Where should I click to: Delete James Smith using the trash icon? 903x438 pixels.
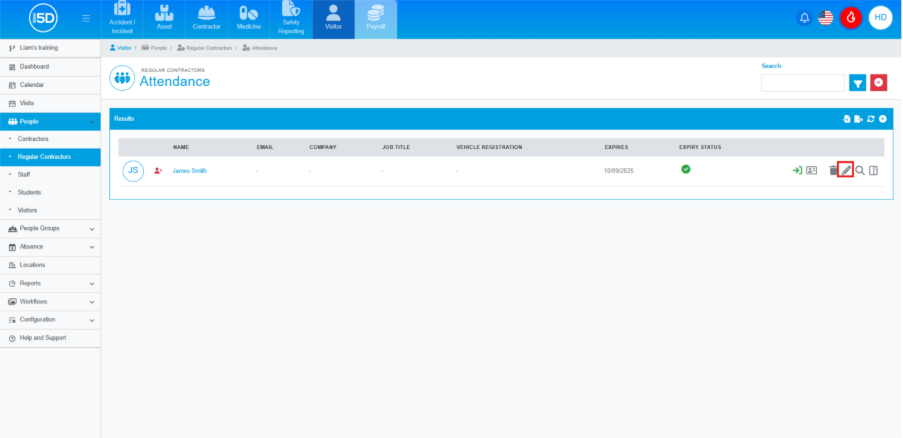coord(834,171)
